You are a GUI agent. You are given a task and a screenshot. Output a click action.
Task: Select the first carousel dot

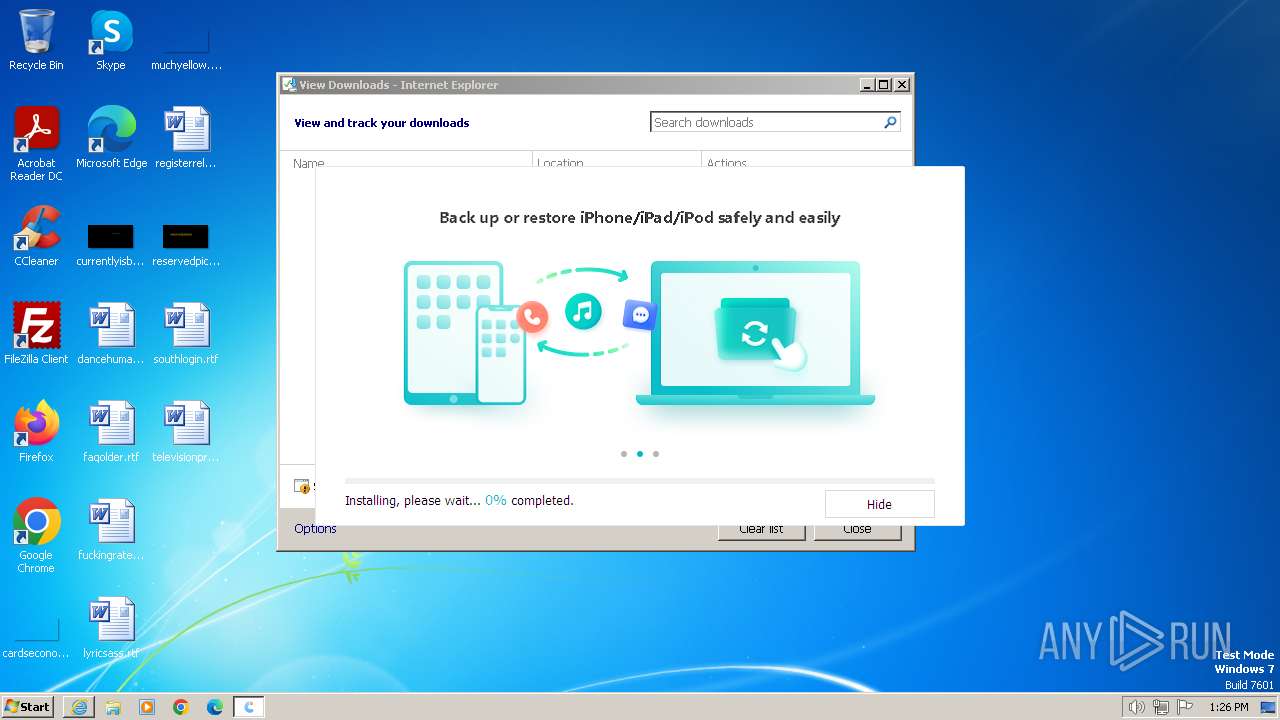(624, 454)
